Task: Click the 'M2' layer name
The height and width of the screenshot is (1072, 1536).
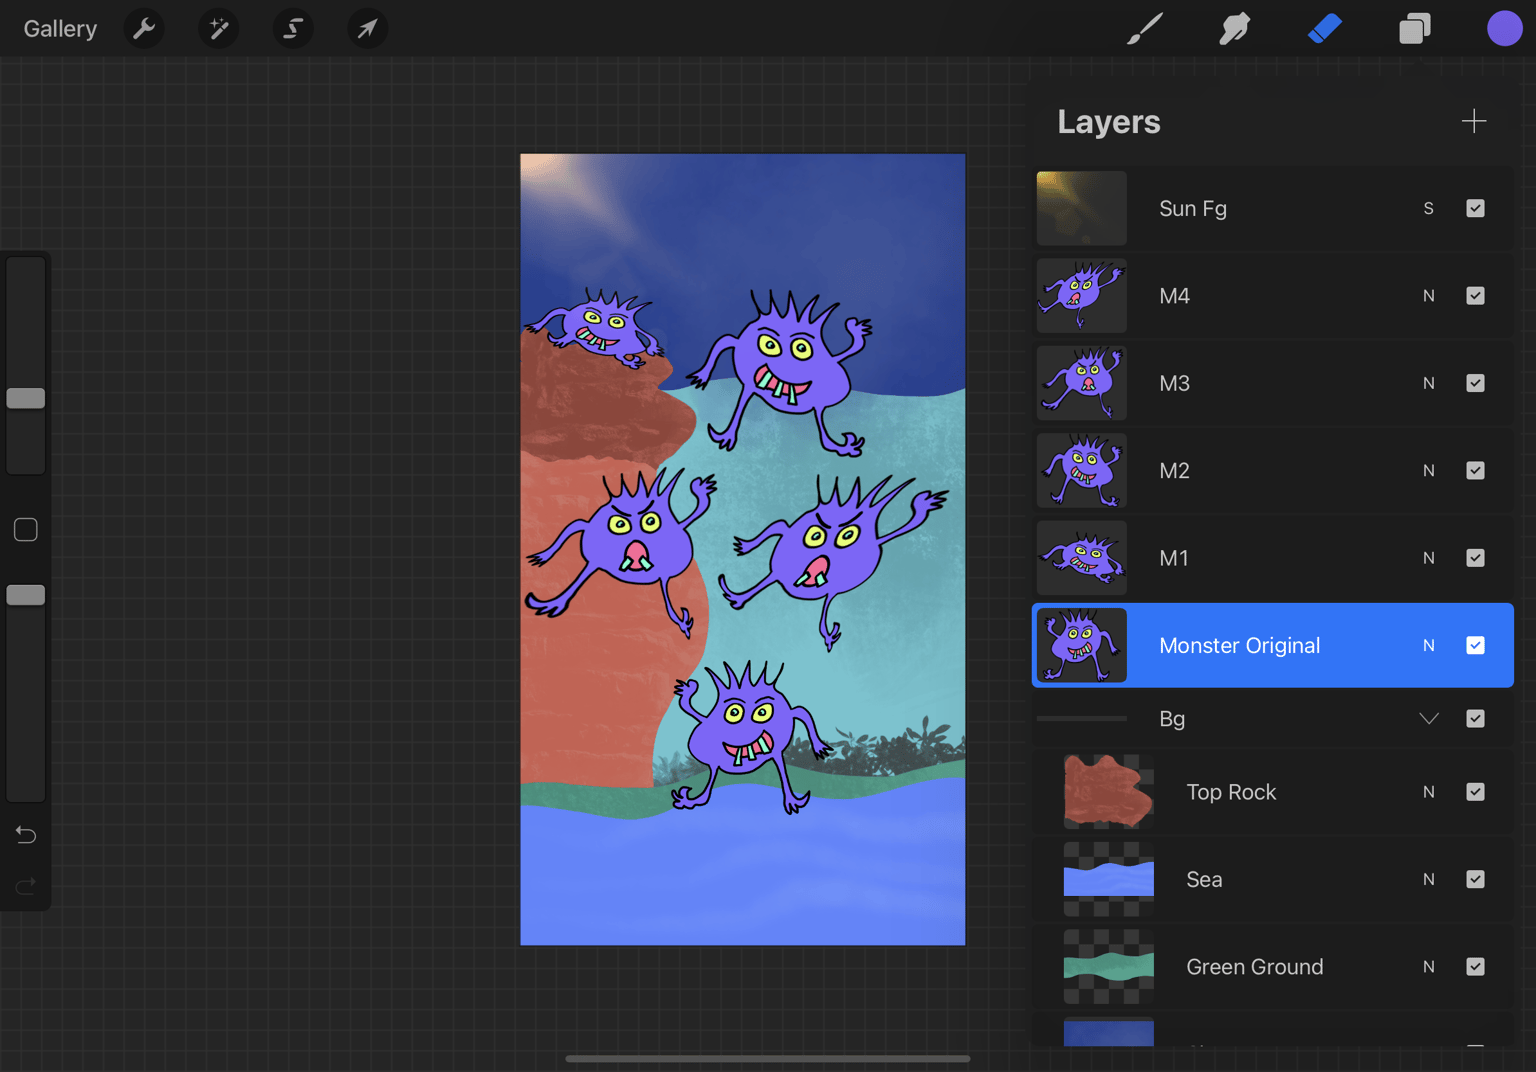Action: pos(1175,470)
